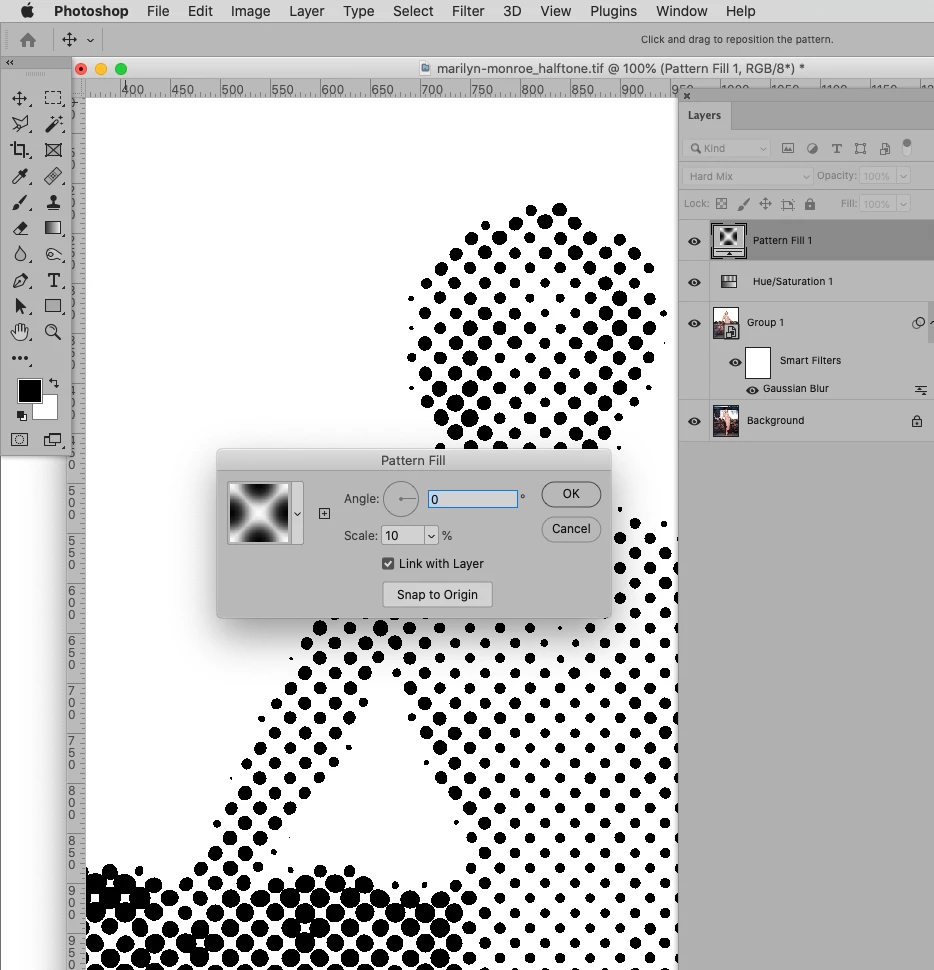Swap foreground and background colors
The image size is (934, 970).
point(54,383)
